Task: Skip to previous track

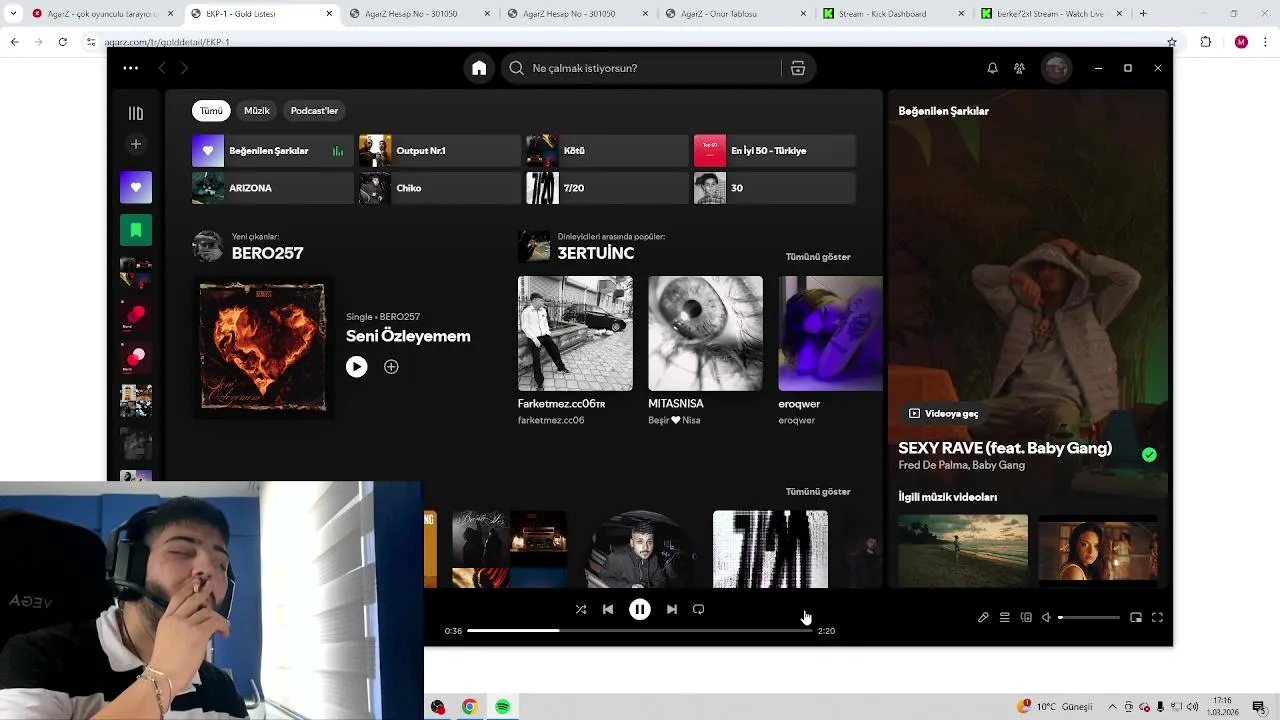Action: pyautogui.click(x=607, y=609)
